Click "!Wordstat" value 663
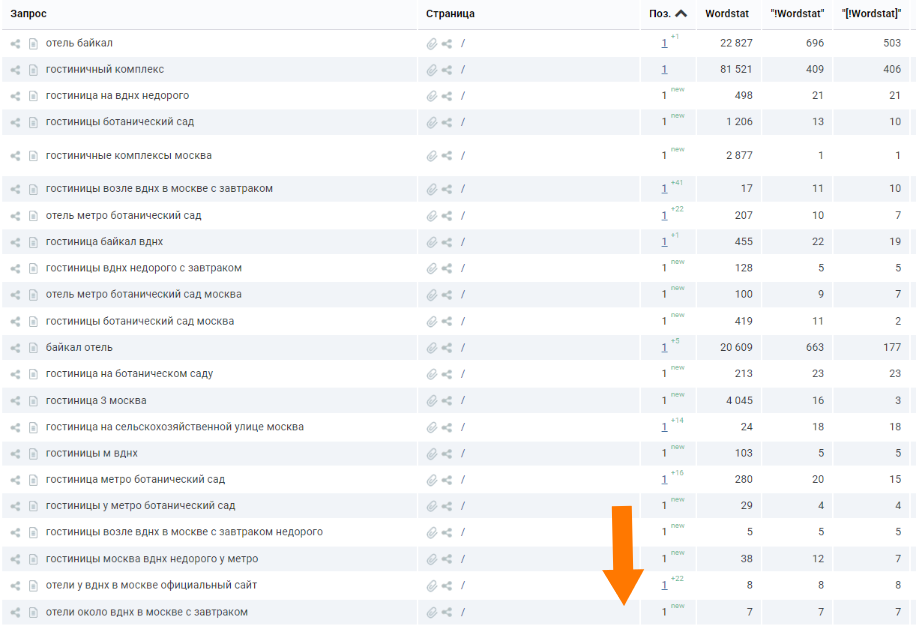 (814, 347)
